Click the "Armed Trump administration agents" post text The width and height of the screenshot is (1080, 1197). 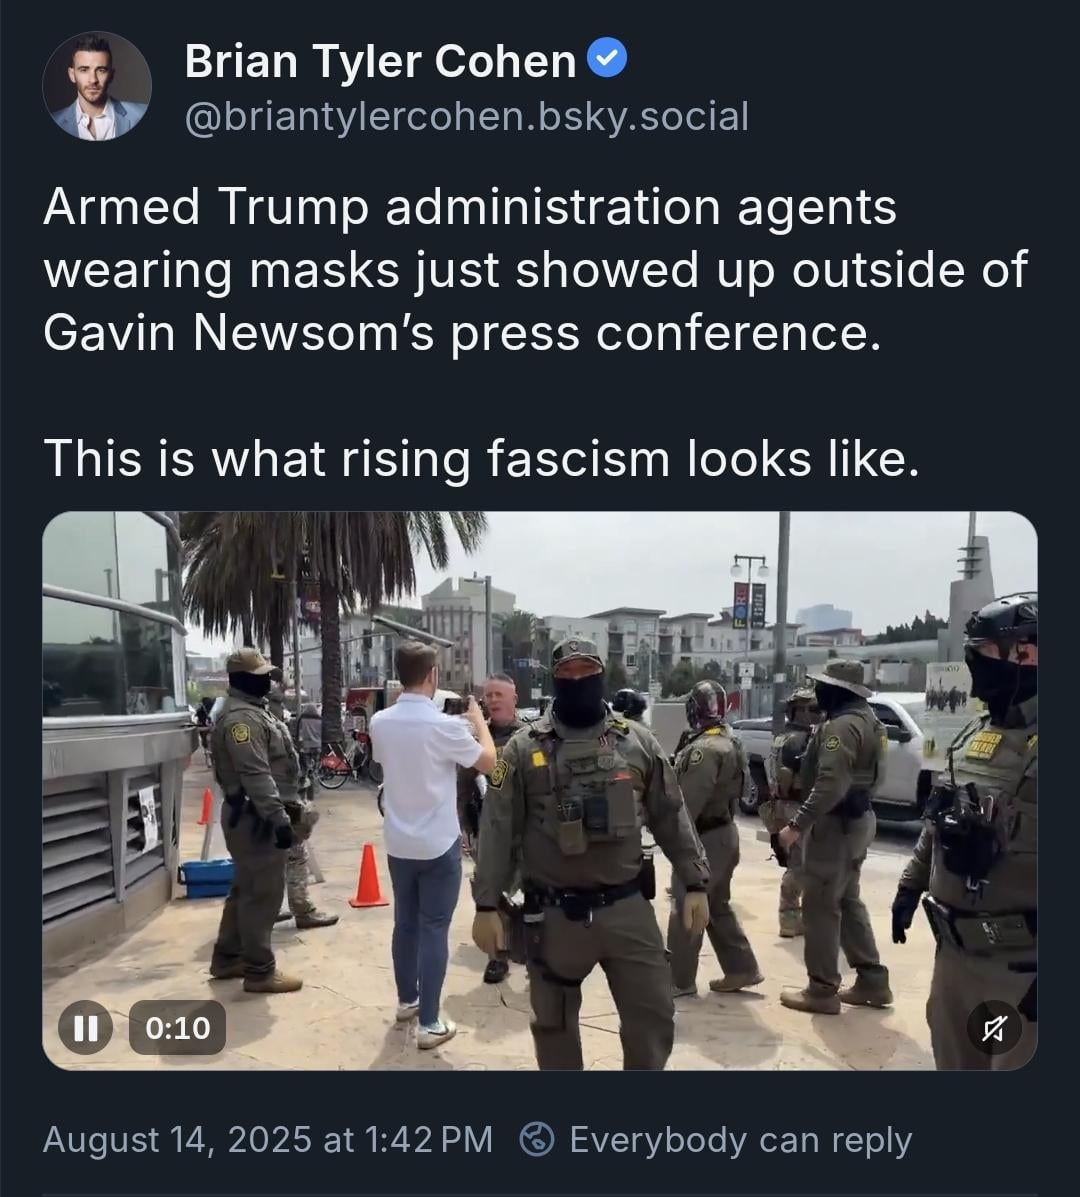click(x=470, y=208)
